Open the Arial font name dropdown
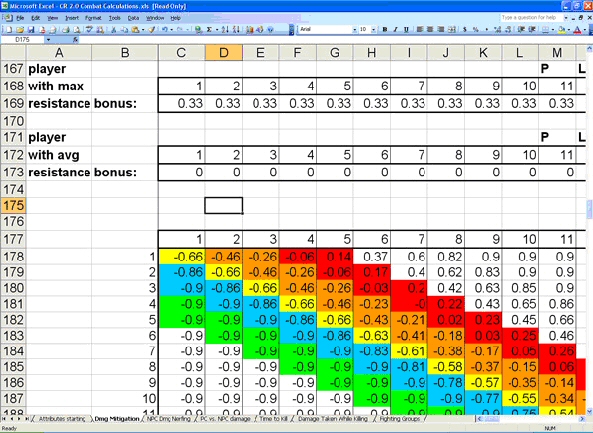593x433 pixels. [x=355, y=29]
